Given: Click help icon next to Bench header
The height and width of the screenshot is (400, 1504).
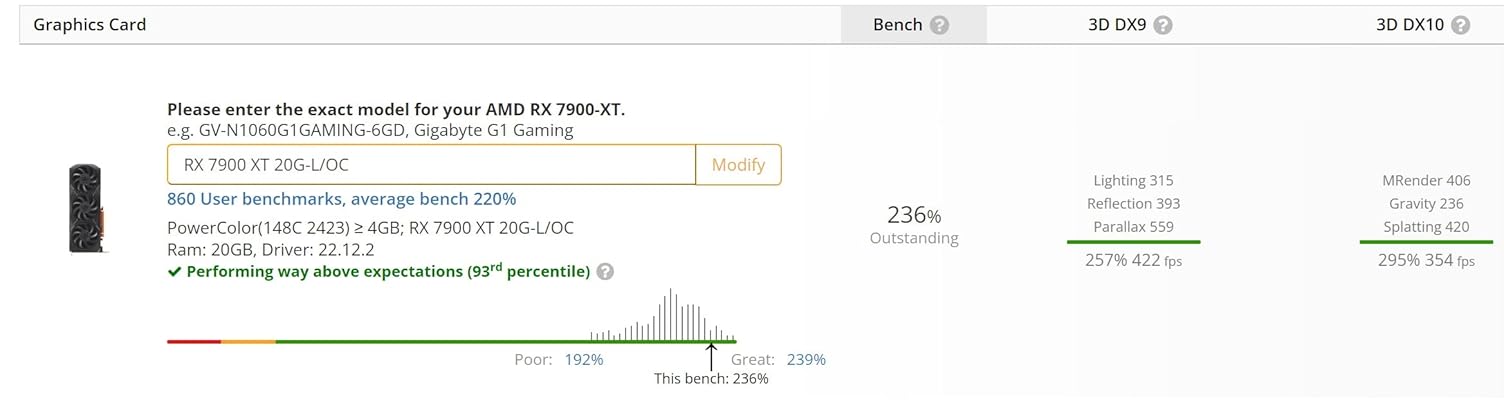Looking at the screenshot, I should coord(939,25).
